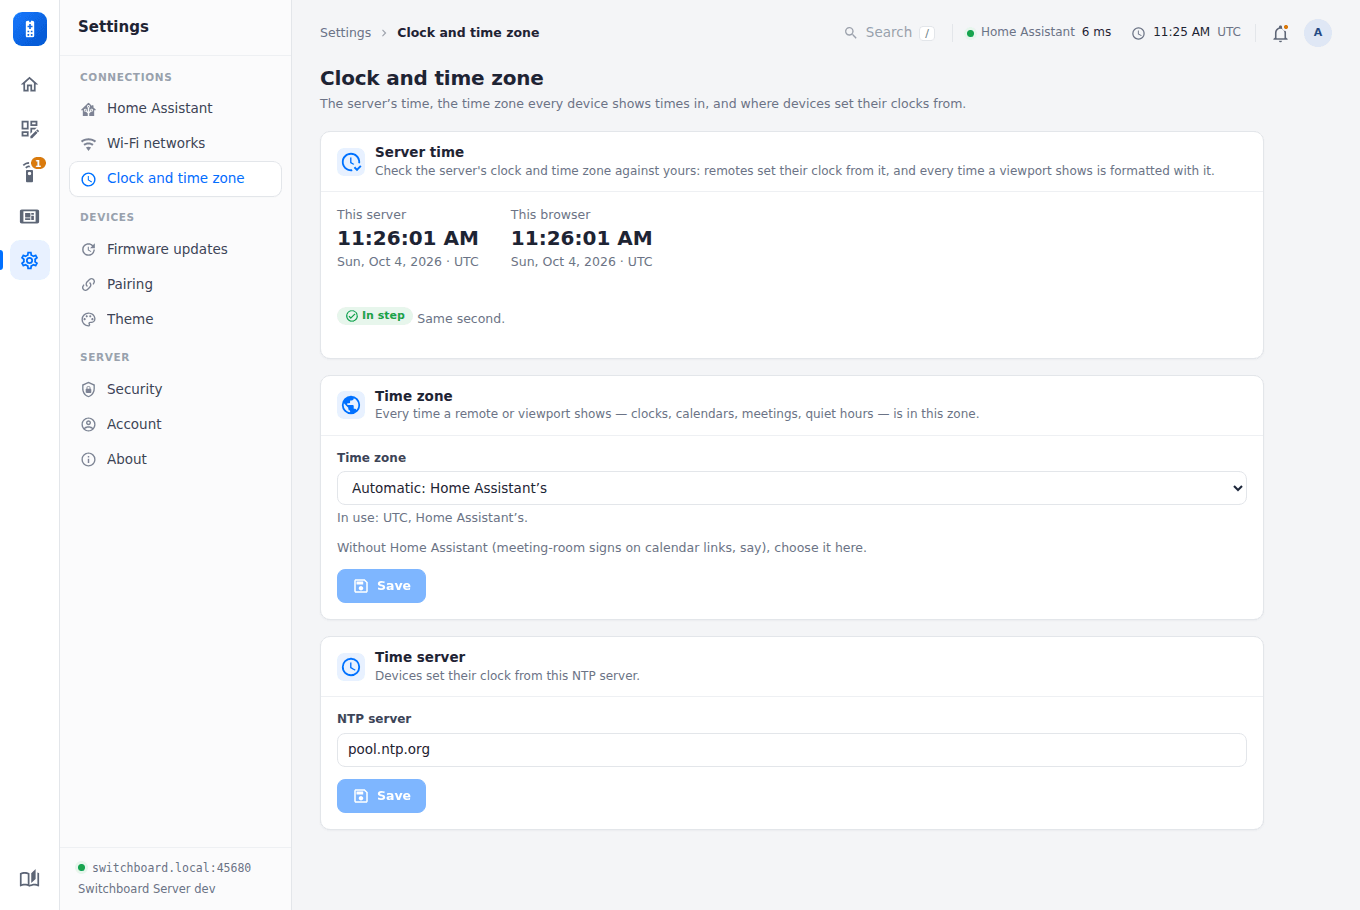Open the remote icon with badge 1
The height and width of the screenshot is (910, 1360).
click(x=30, y=172)
